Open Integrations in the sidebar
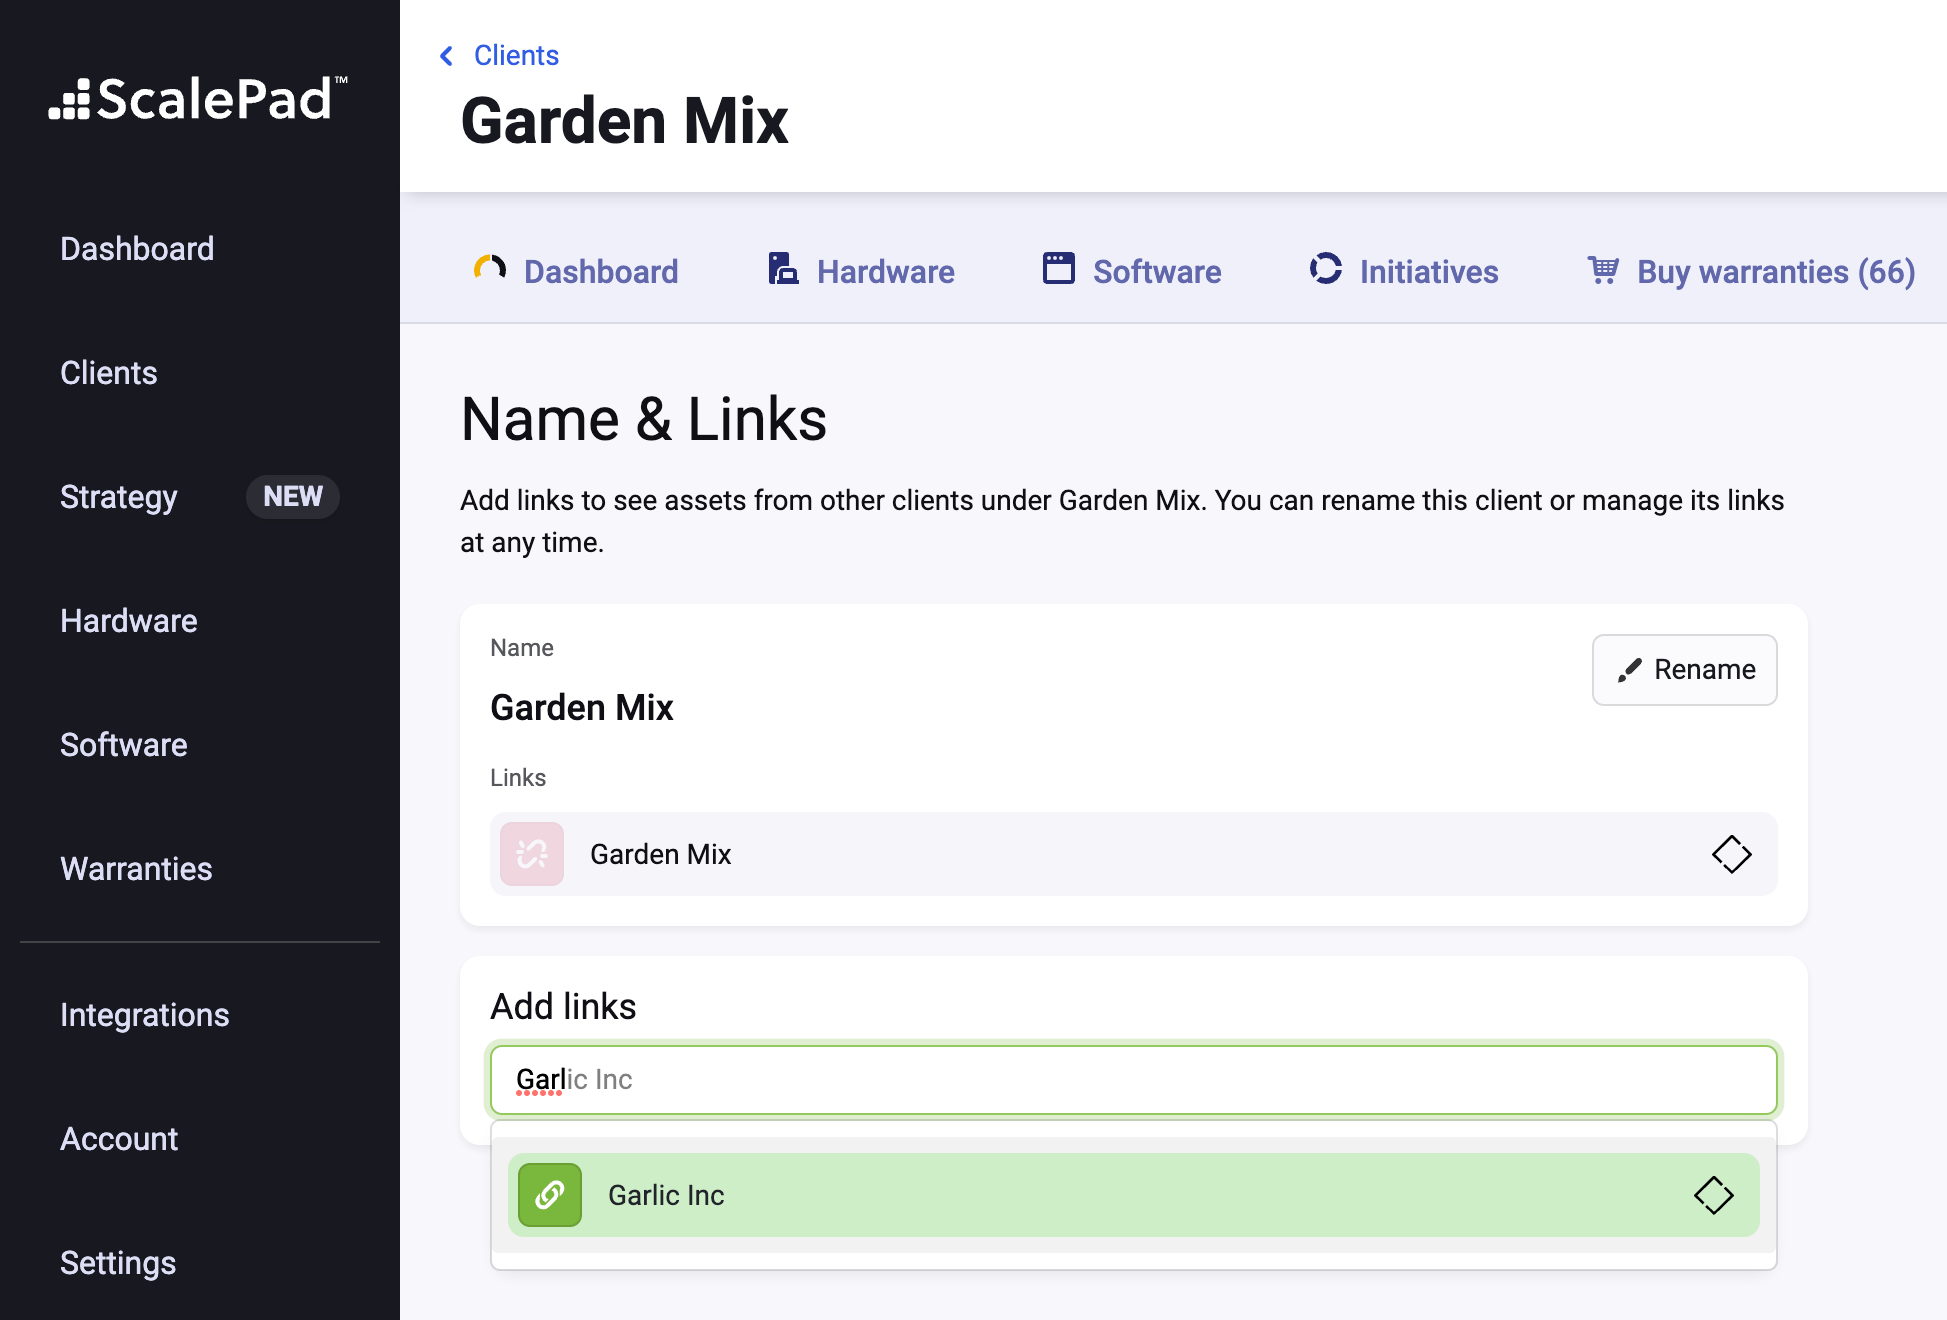Image resolution: width=1947 pixels, height=1320 pixels. (145, 1015)
